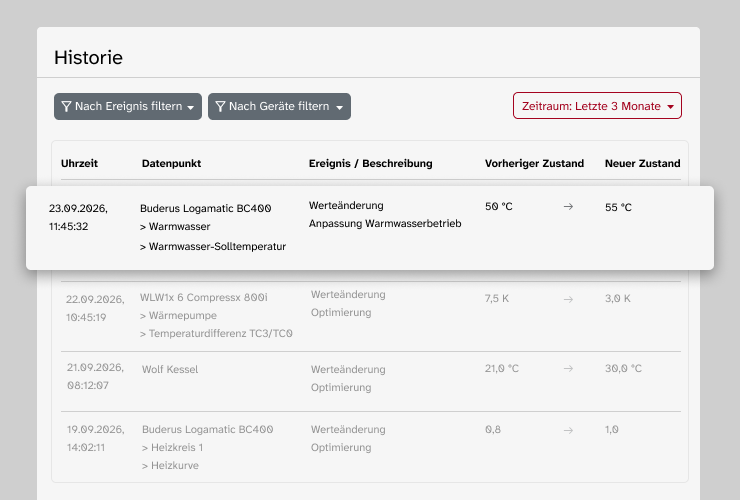Click Buderus Logamatic BC400 in the 19.09.2026 row
Image resolution: width=740 pixels, height=500 pixels.
pyautogui.click(x=208, y=429)
